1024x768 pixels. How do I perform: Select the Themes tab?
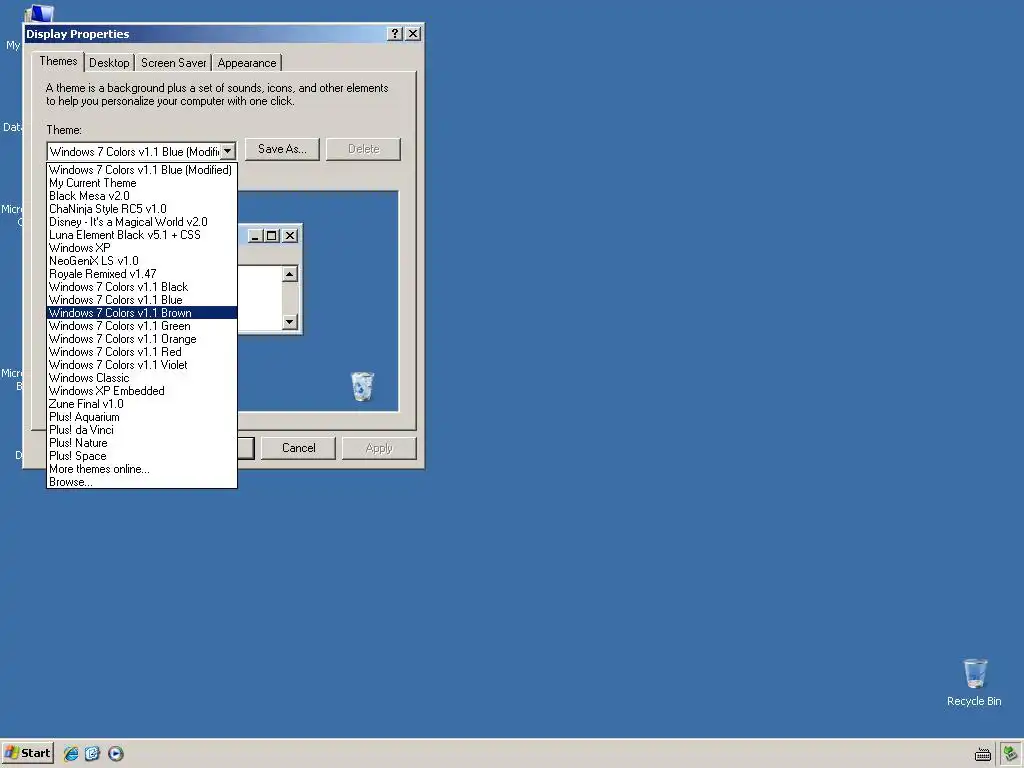pos(58,61)
